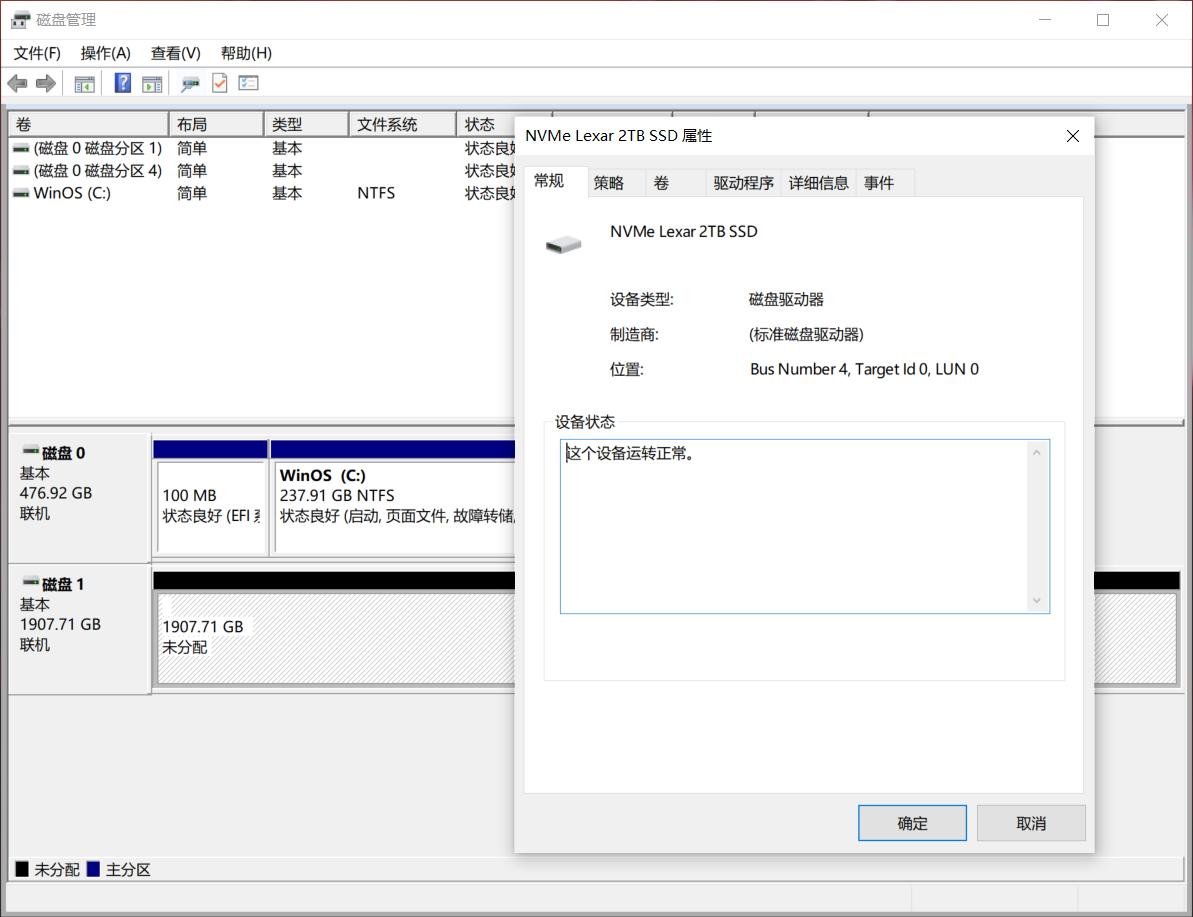Click the 确定 button
Image resolution: width=1193 pixels, height=917 pixels.
pyautogui.click(x=911, y=822)
